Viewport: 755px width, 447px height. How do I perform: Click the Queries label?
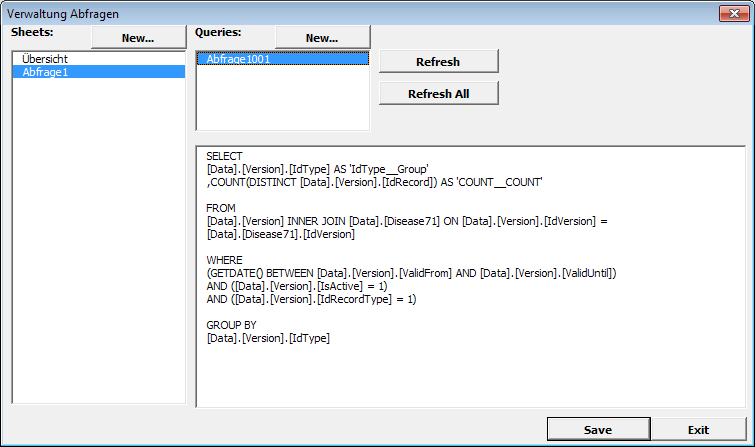[218, 32]
